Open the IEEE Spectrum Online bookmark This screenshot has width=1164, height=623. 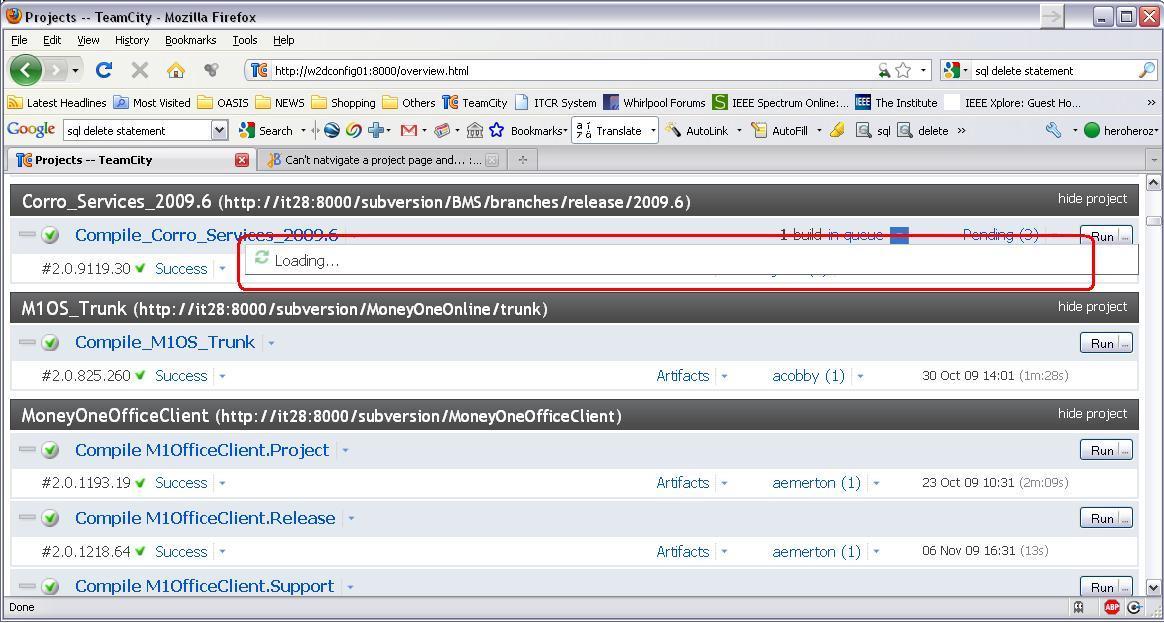pyautogui.click(x=780, y=102)
